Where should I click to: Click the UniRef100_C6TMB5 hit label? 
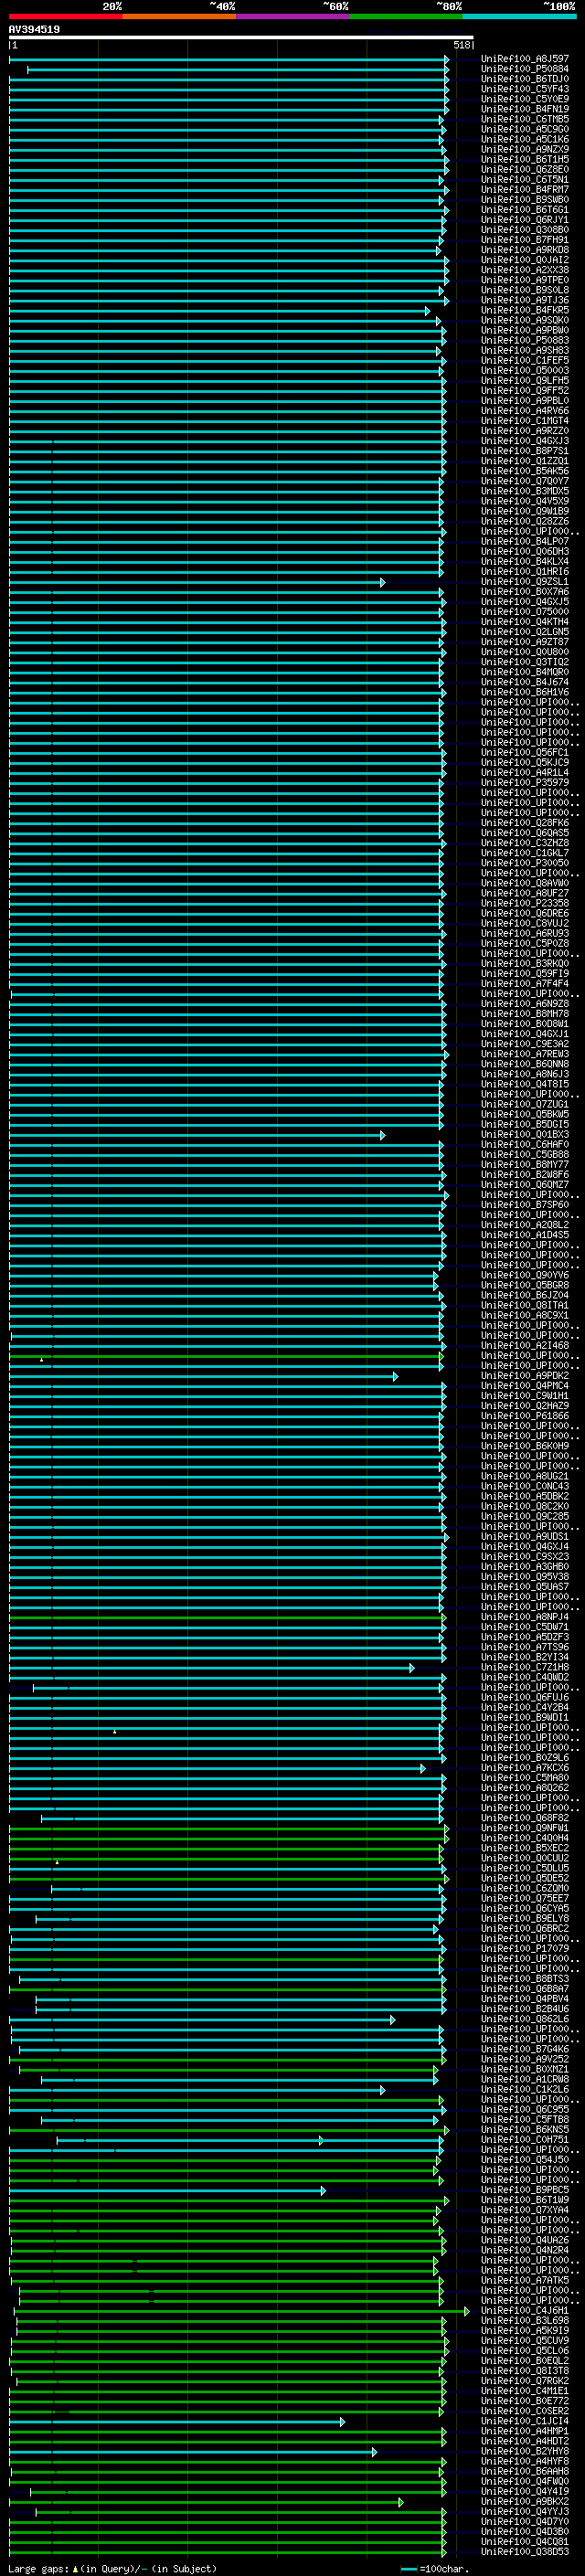(x=524, y=119)
